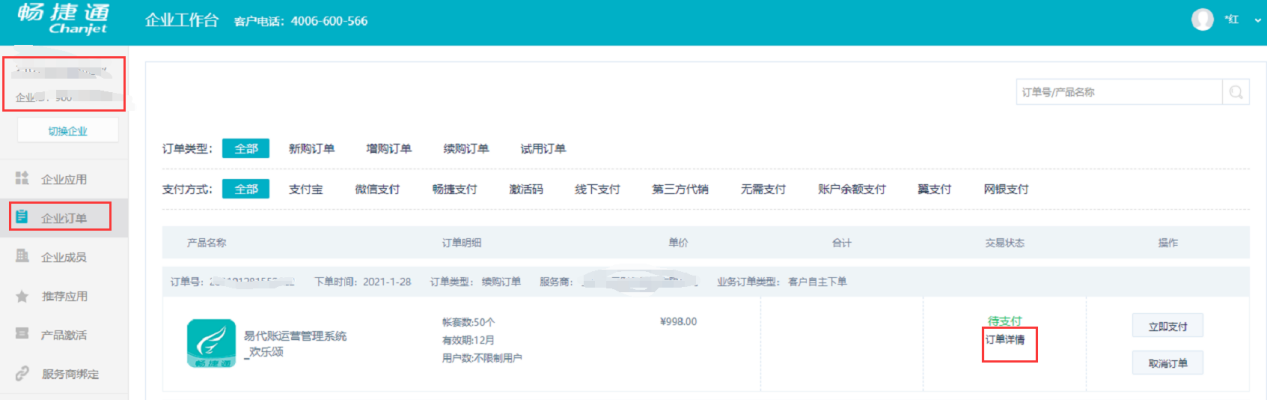Click the search magnifier icon
This screenshot has width=1267, height=400.
tap(1236, 92)
